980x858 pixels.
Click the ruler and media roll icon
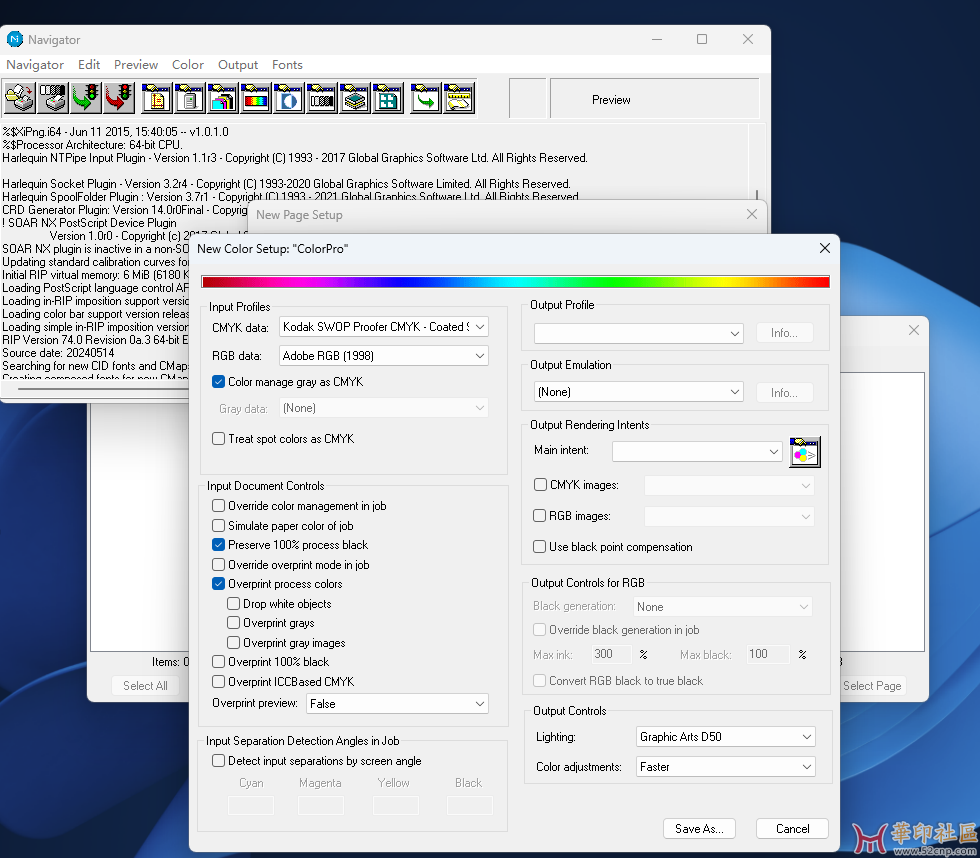coord(459,97)
